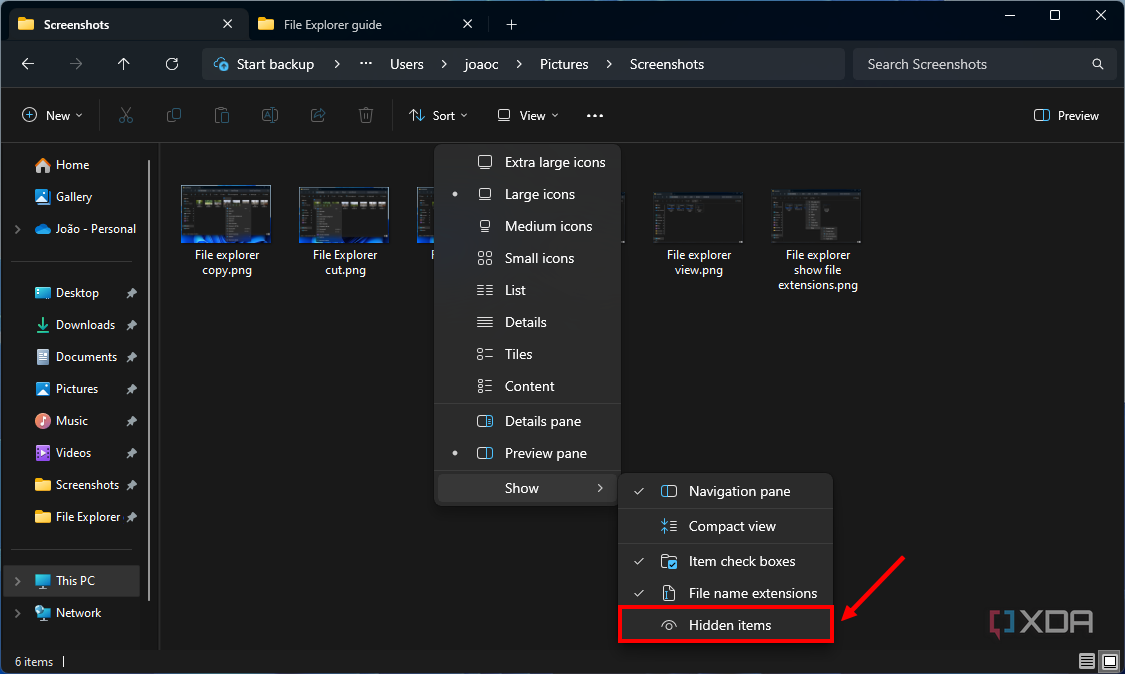Select the Cut icon in the toolbar
The height and width of the screenshot is (674, 1125).
click(125, 115)
